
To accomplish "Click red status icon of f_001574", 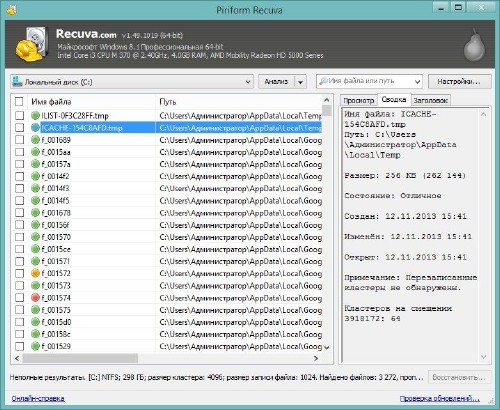I will click(35, 298).
